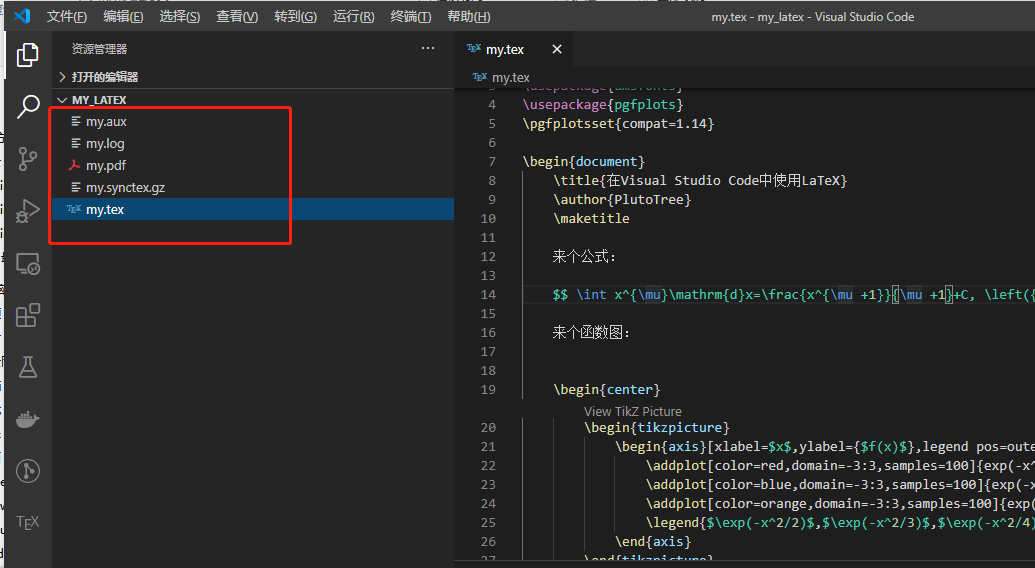Viewport: 1035px width, 568px height.
Task: Open my.aux in the file tree
Action: click(106, 121)
